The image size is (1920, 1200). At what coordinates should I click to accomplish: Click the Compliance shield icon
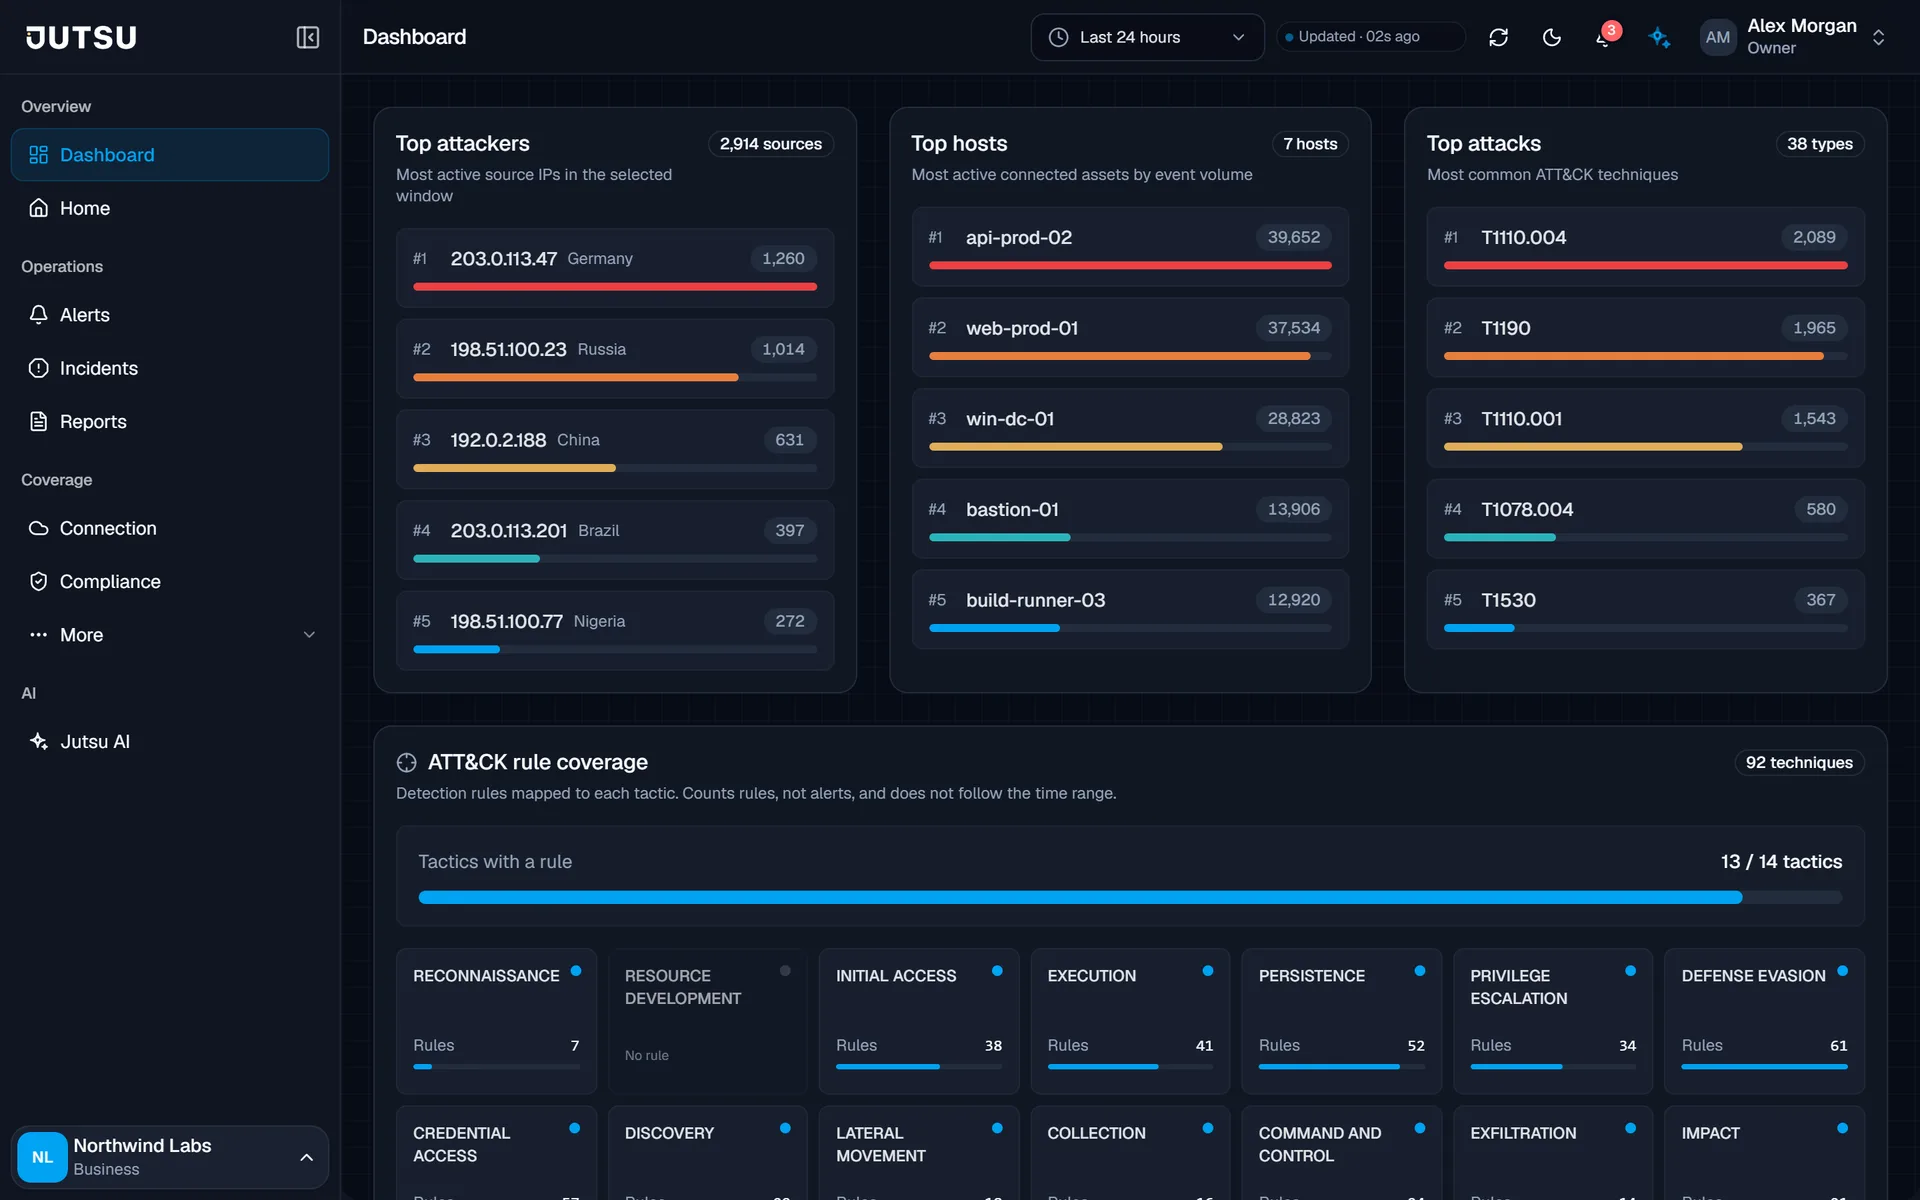(x=38, y=581)
